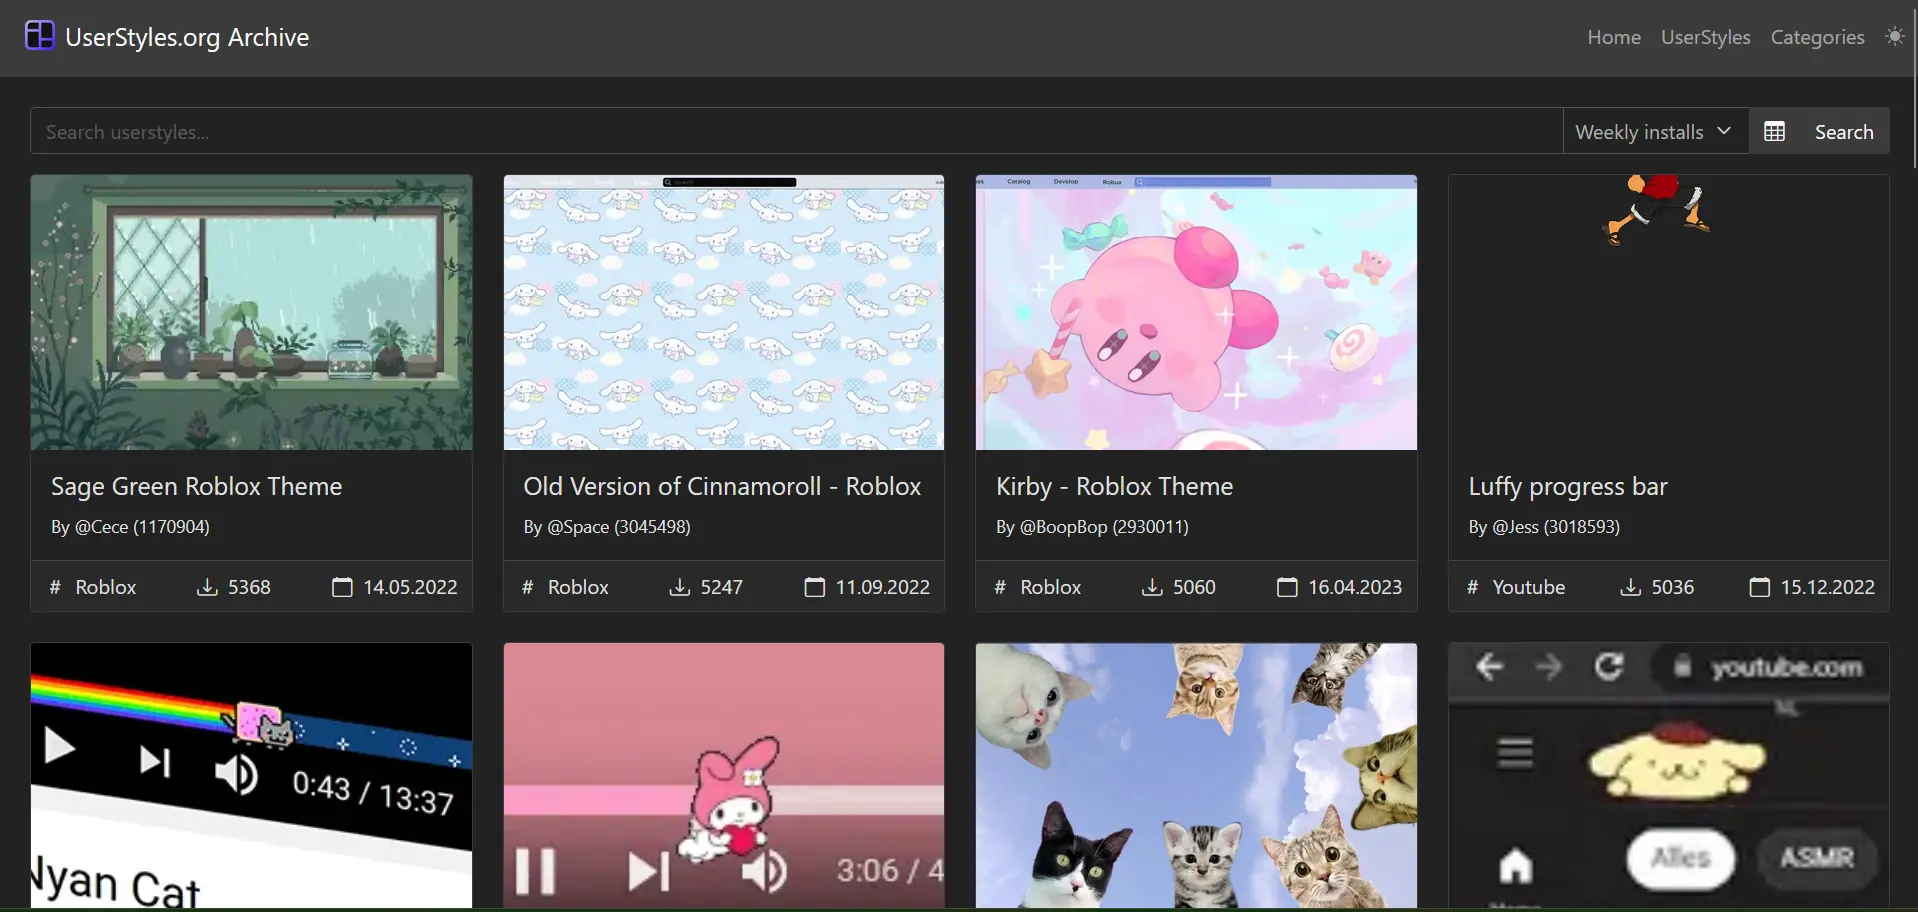Click the install count 5060
This screenshot has height=912, width=1918.
[1194, 587]
